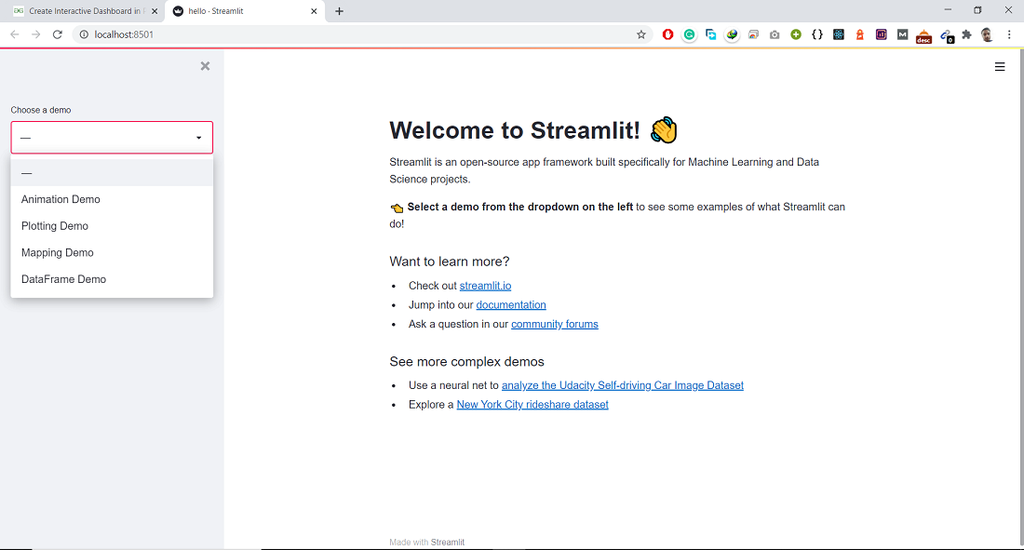Close the hello - Streamlit tab
The height and width of the screenshot is (550, 1024).
313,11
